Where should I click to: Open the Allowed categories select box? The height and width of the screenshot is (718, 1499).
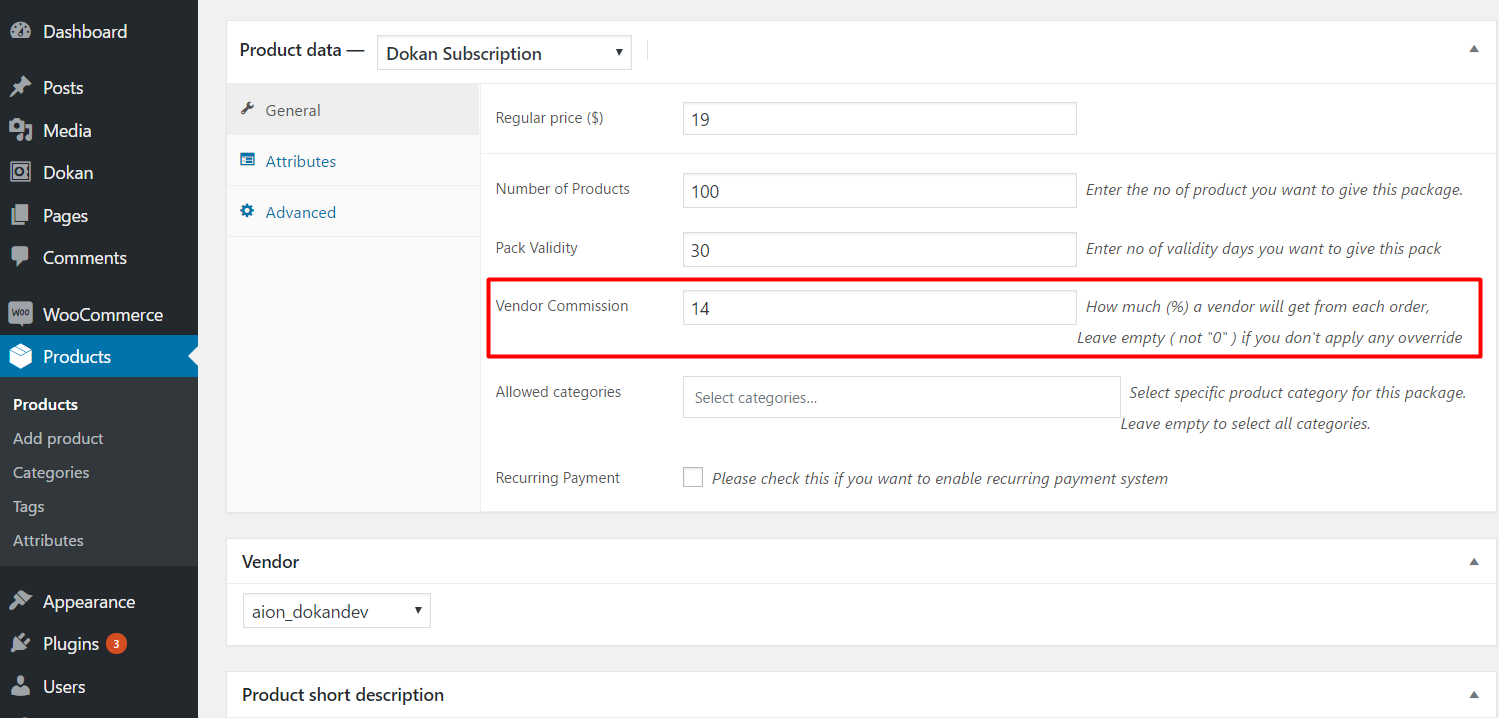[x=902, y=397]
